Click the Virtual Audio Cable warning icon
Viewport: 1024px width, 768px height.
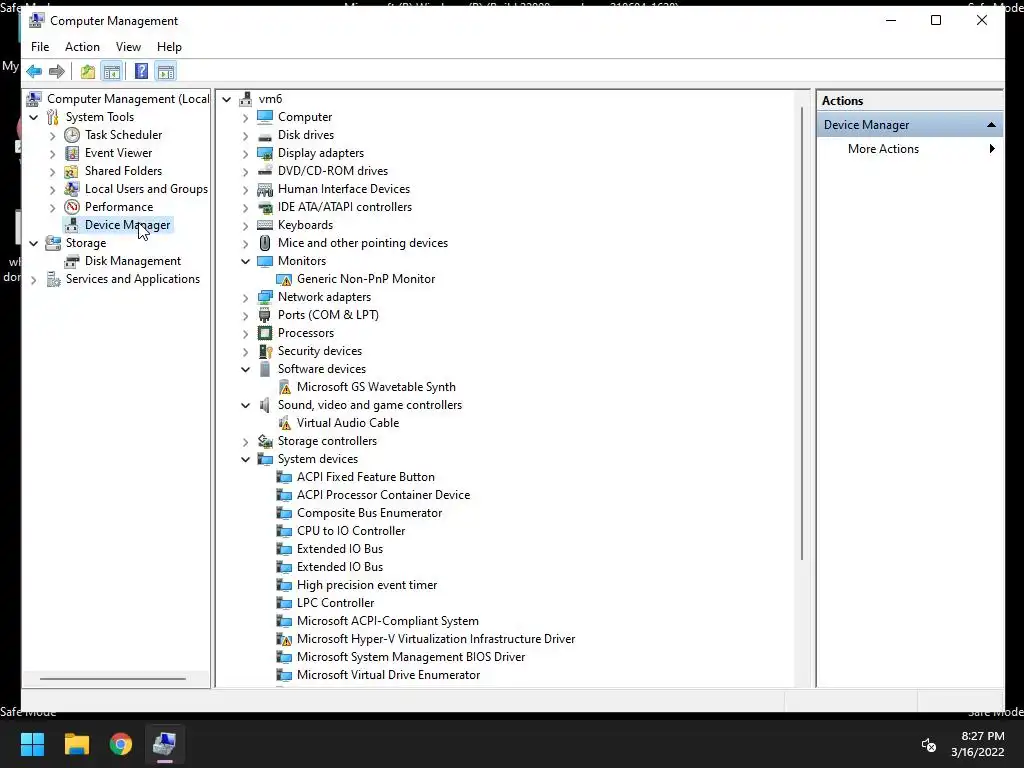click(284, 423)
